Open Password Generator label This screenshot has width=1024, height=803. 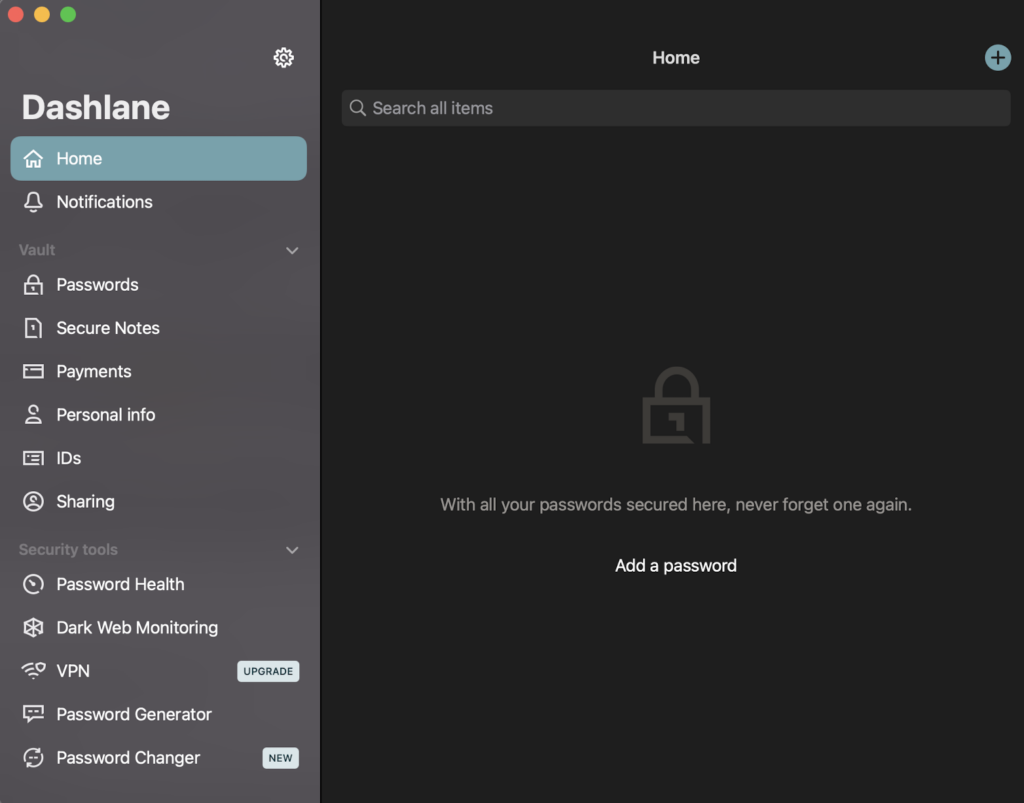[x=134, y=714]
